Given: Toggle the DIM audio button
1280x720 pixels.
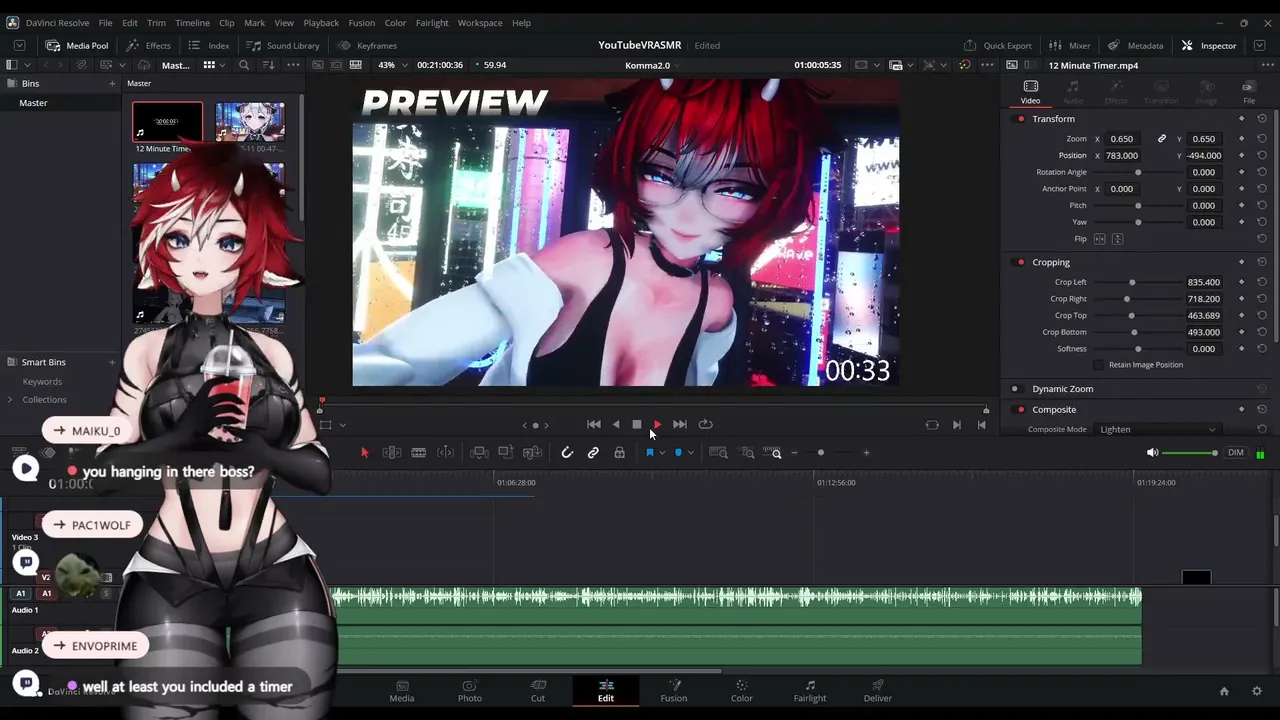Looking at the screenshot, I should coord(1236,453).
